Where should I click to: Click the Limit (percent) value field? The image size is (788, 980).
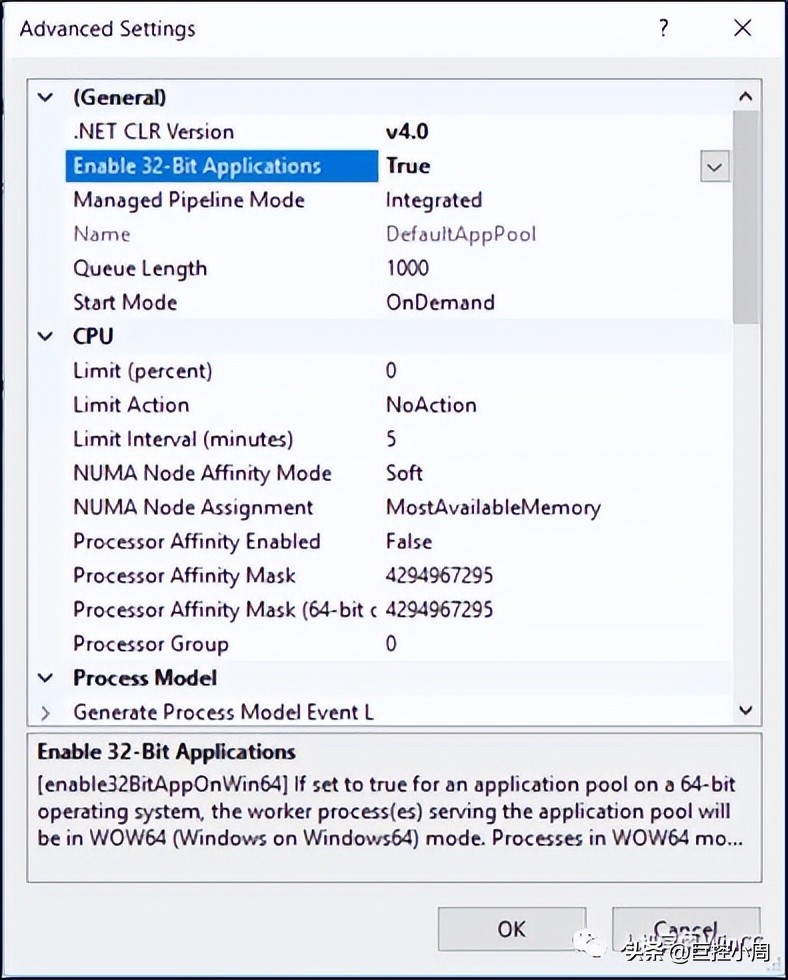[x=391, y=371]
